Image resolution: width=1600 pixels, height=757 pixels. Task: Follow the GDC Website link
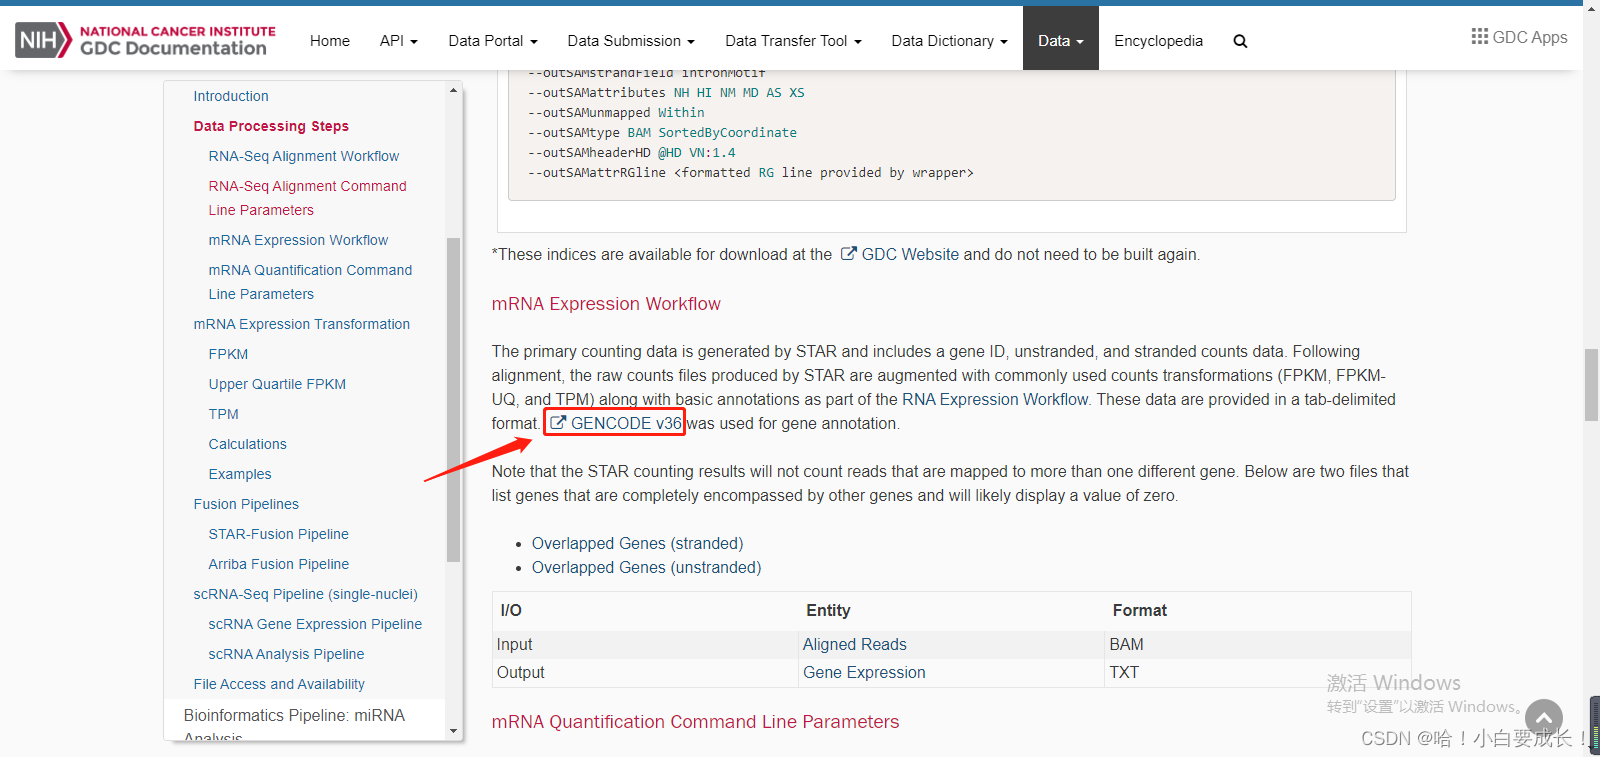pos(910,254)
